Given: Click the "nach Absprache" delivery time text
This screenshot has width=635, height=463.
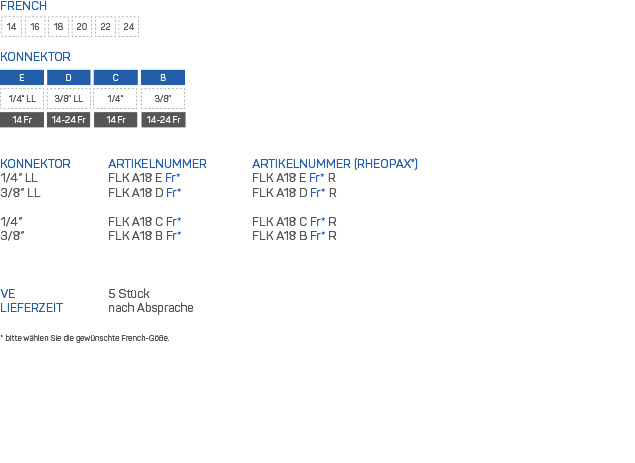Looking at the screenshot, I should (x=150, y=308).
